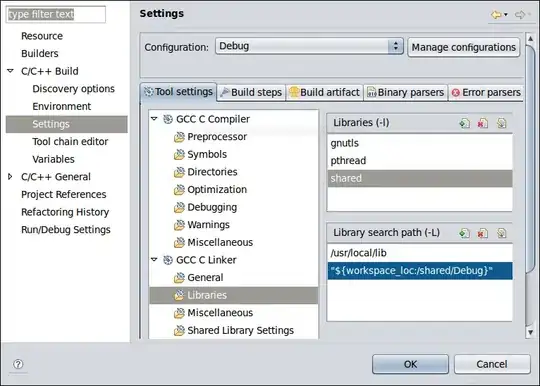Edit selected Library search path entry
The width and height of the screenshot is (540, 386).
coord(501,233)
